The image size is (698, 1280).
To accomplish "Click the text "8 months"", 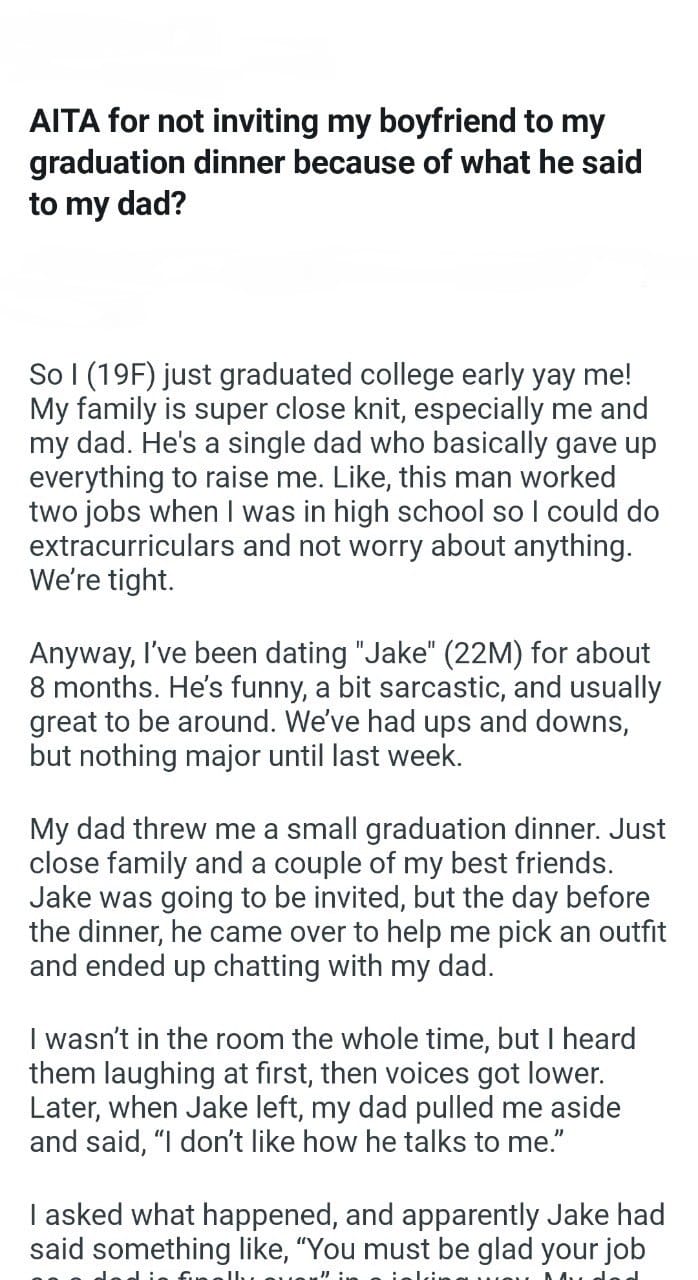I will pyautogui.click(x=92, y=688).
